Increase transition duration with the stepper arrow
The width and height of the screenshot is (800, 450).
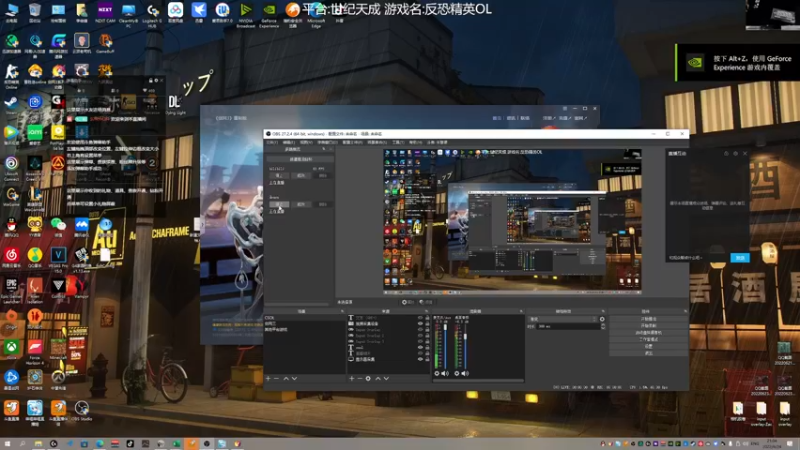(x=603, y=325)
